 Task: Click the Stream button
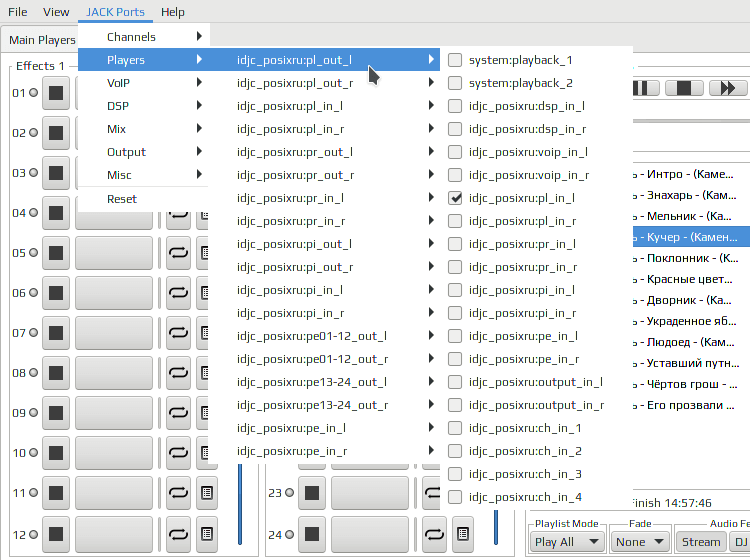click(701, 542)
